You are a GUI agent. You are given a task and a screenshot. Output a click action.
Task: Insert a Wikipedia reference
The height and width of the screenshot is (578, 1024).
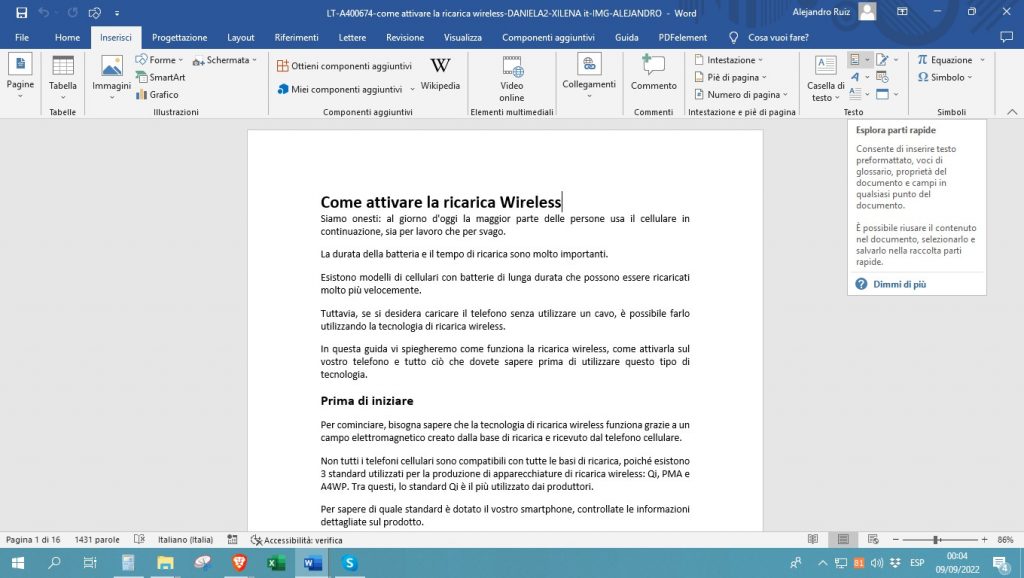point(441,78)
